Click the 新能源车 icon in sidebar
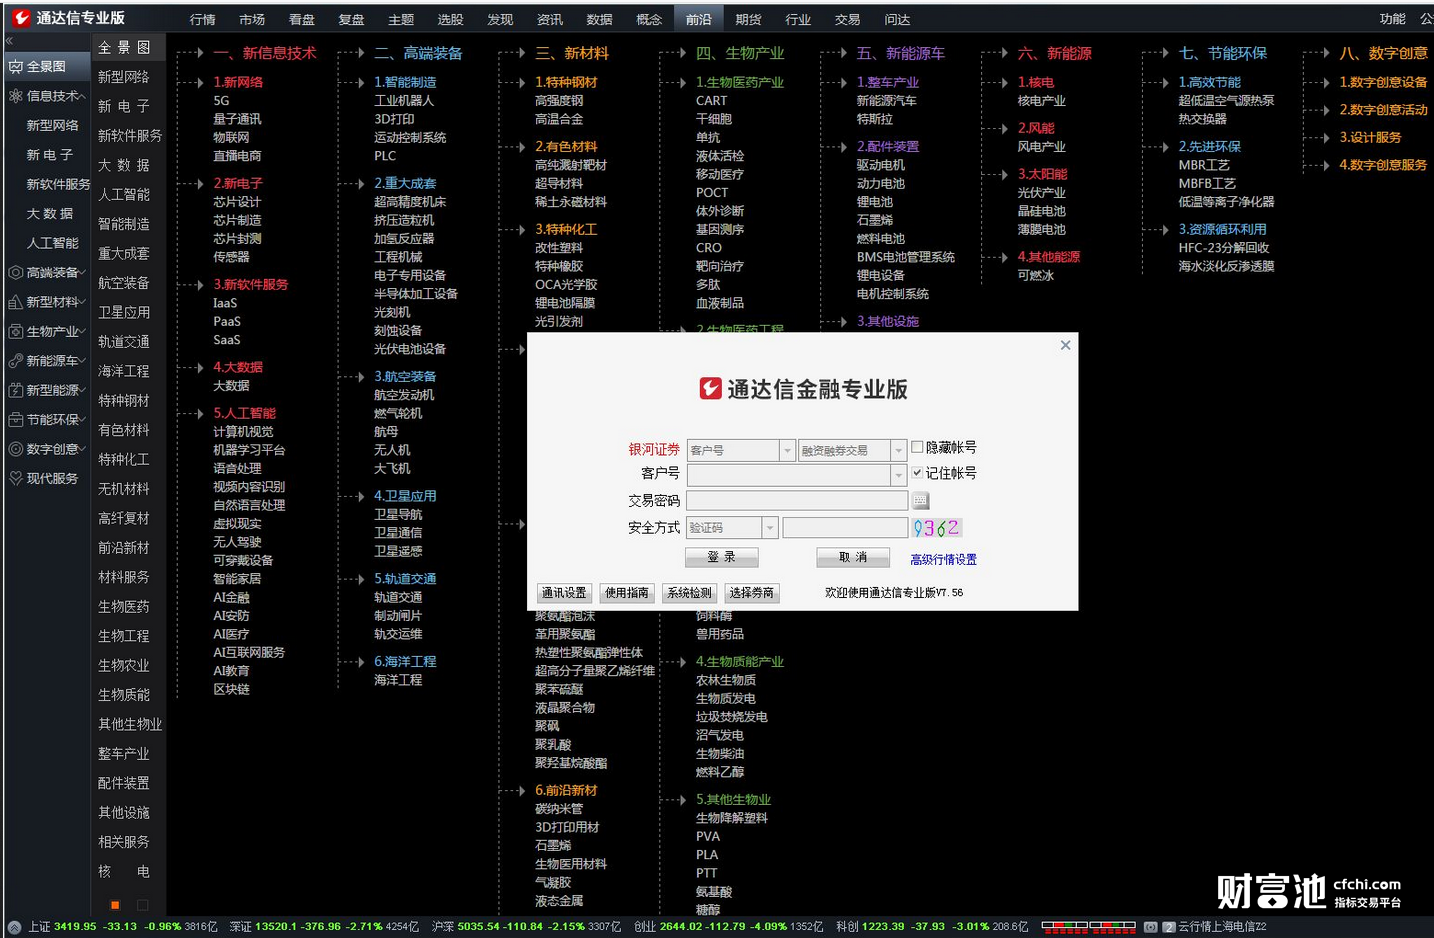The width and height of the screenshot is (1434, 938). coord(15,361)
